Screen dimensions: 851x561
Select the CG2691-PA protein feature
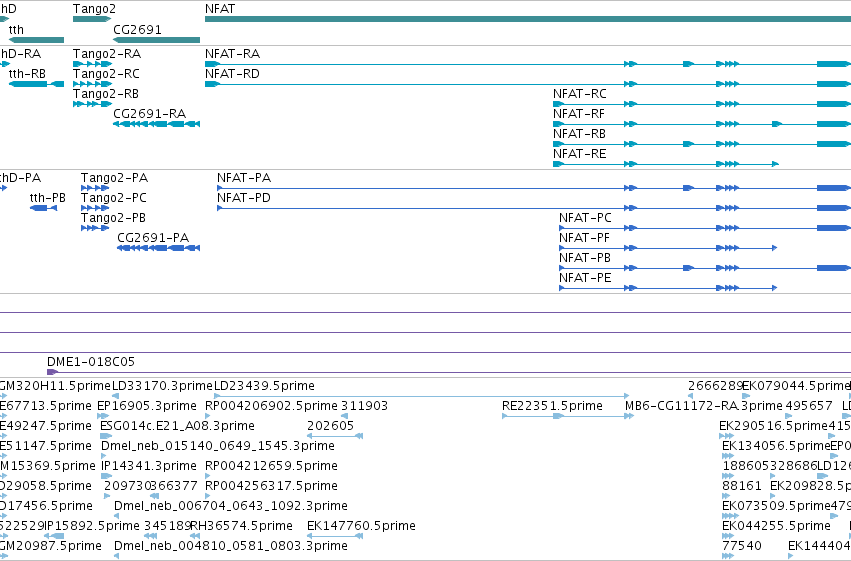tap(158, 248)
